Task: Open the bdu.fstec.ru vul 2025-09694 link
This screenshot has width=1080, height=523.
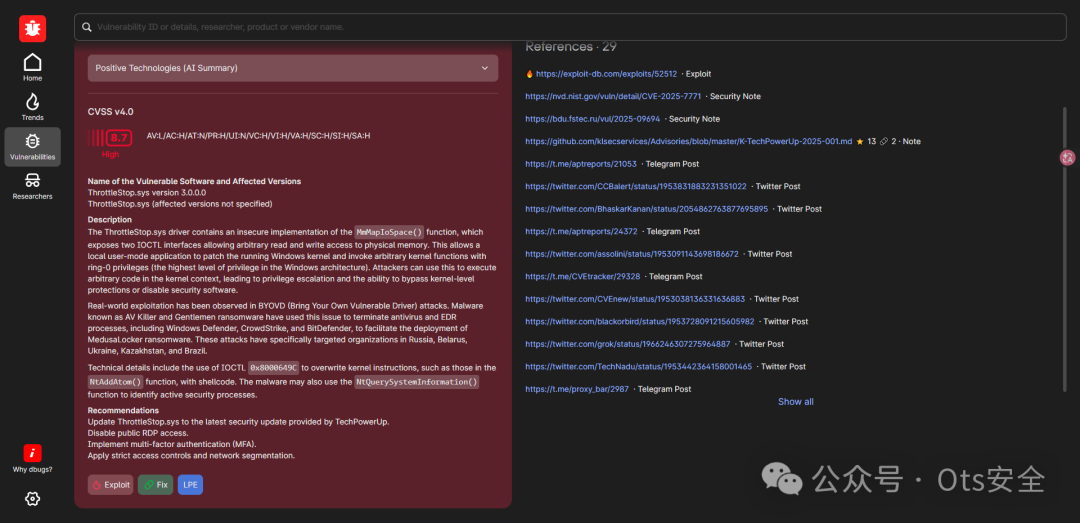Action: coord(592,119)
